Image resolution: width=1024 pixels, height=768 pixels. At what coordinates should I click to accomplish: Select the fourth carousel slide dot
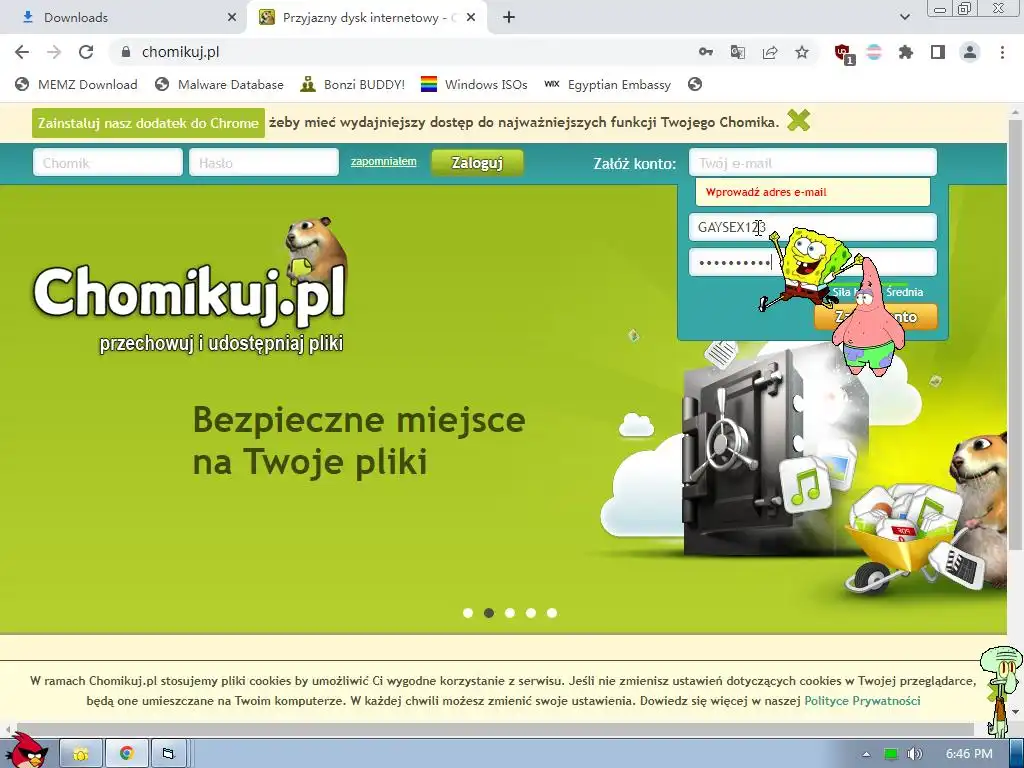coord(531,613)
